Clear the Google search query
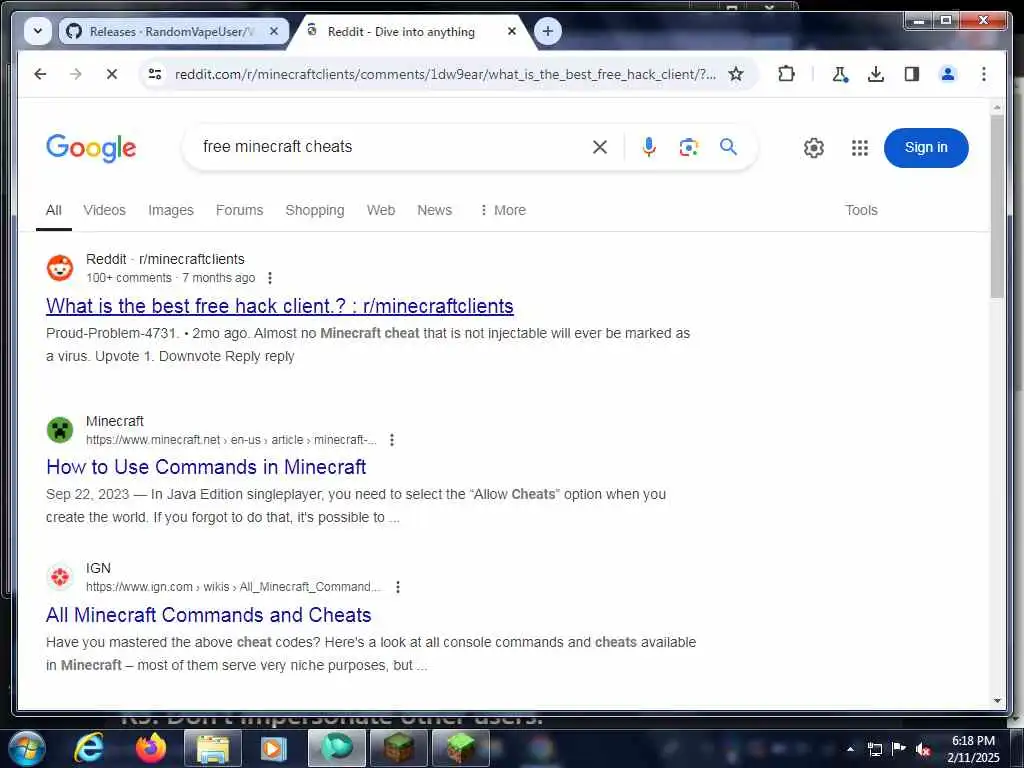1024x768 pixels. point(600,148)
